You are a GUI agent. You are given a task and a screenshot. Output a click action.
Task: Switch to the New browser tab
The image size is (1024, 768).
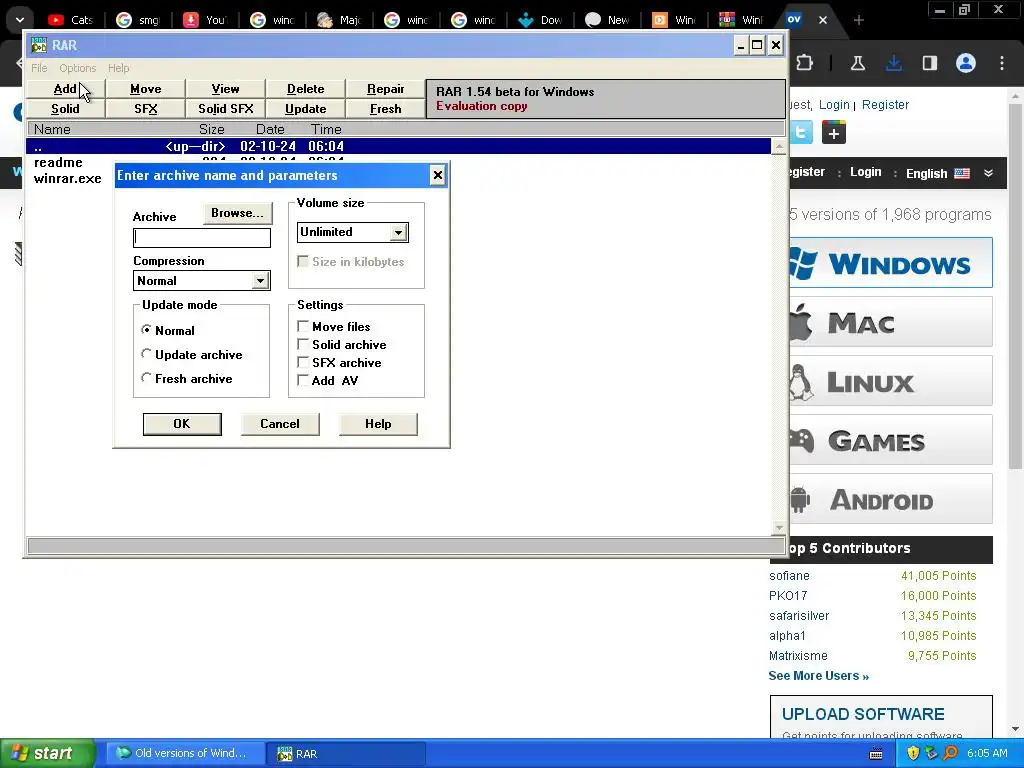(608, 20)
